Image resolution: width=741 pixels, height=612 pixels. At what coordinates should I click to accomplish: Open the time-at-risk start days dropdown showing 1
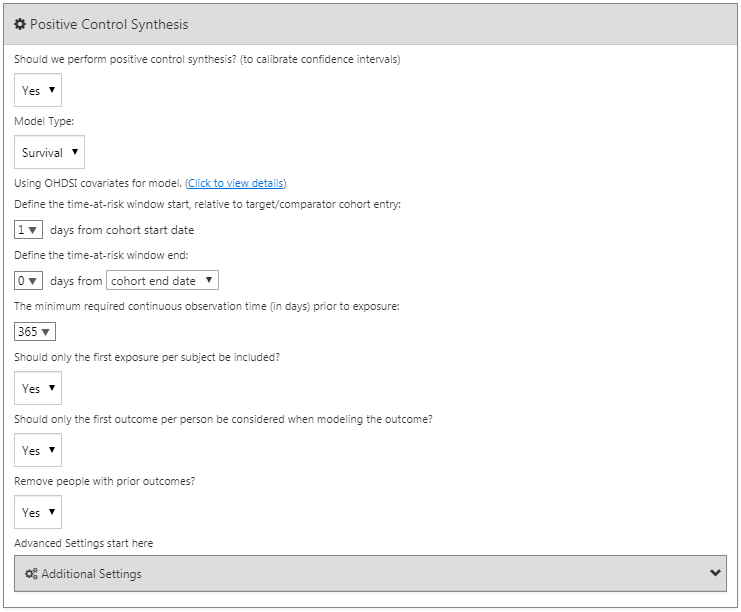coord(28,230)
